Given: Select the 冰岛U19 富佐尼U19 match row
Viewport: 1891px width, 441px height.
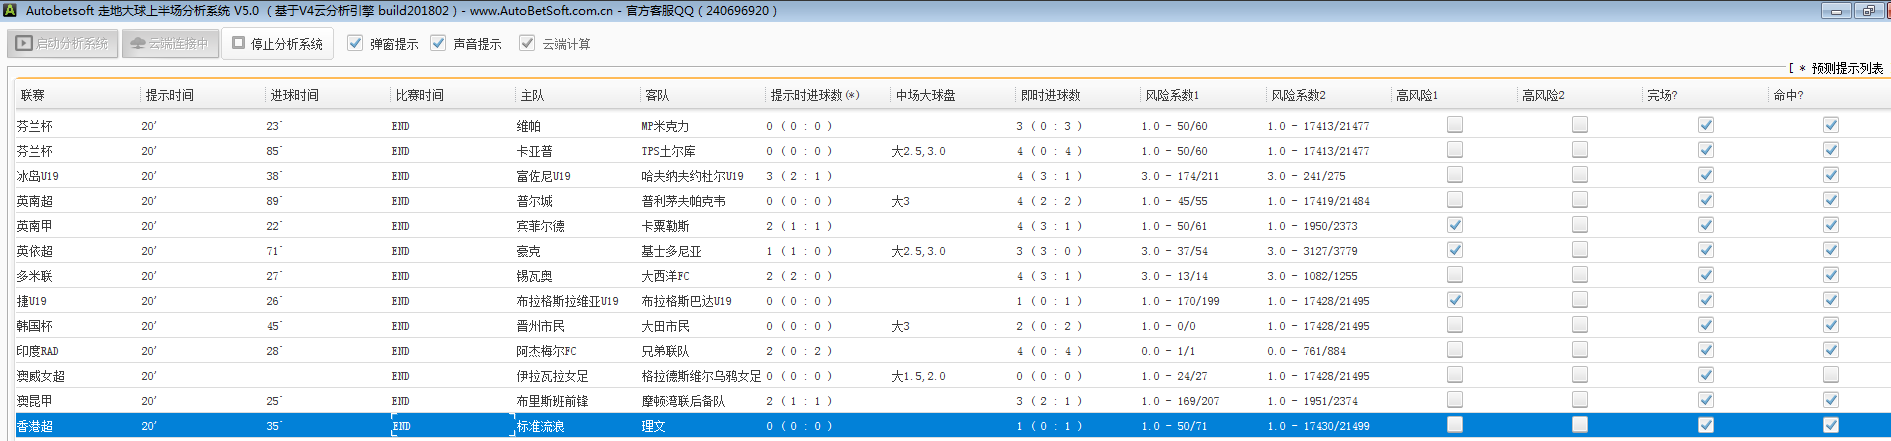Looking at the screenshot, I should tap(540, 176).
